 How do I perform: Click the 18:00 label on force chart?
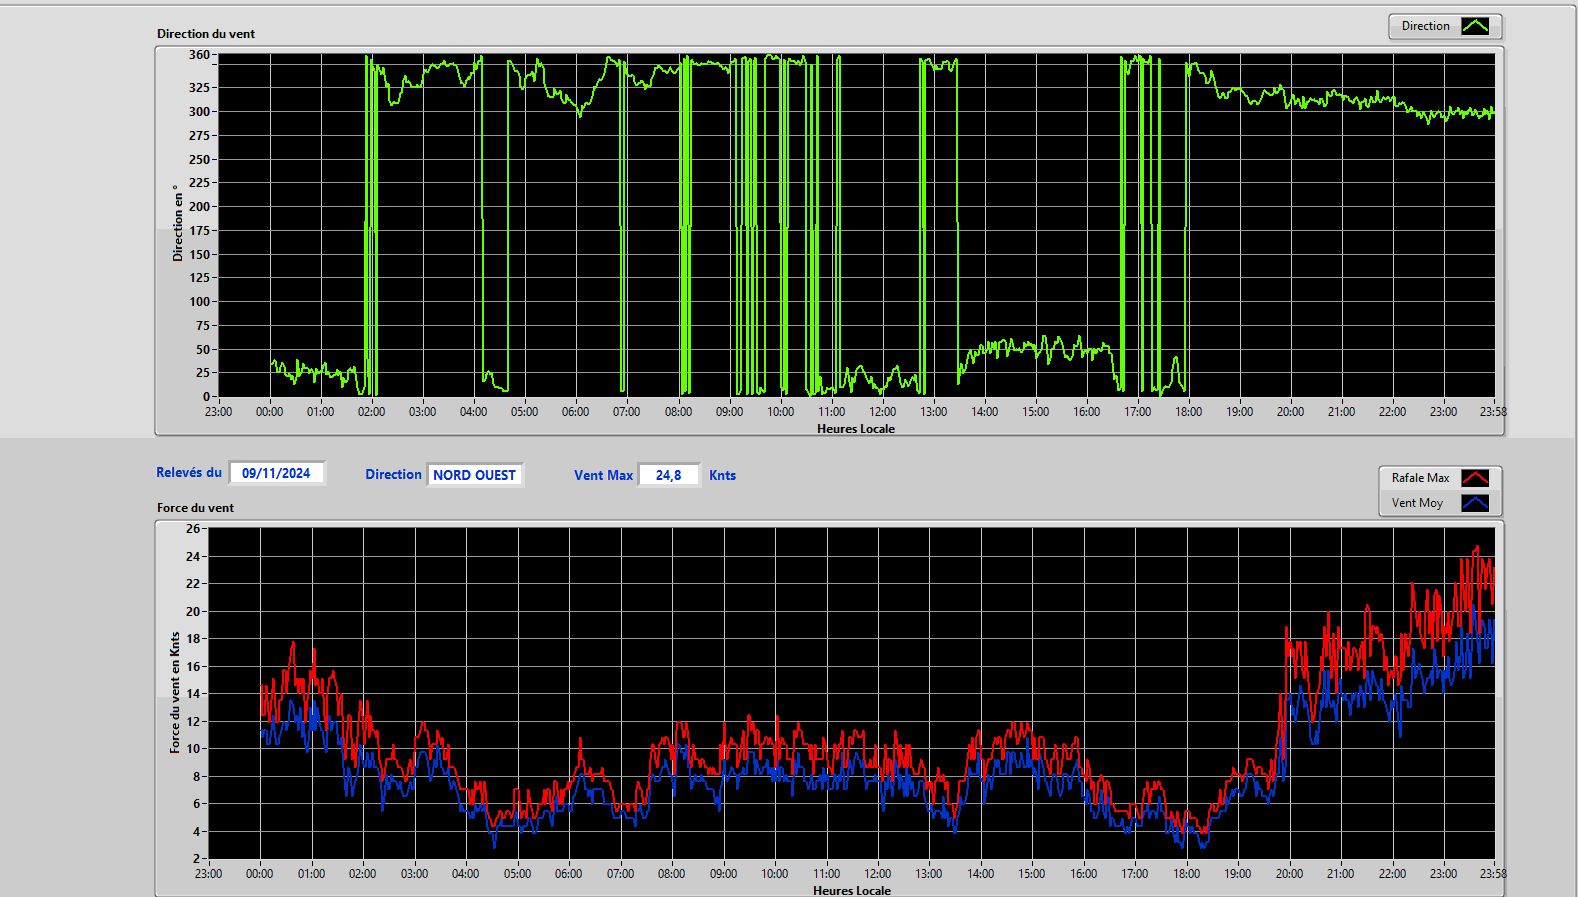pyautogui.click(x=1186, y=873)
